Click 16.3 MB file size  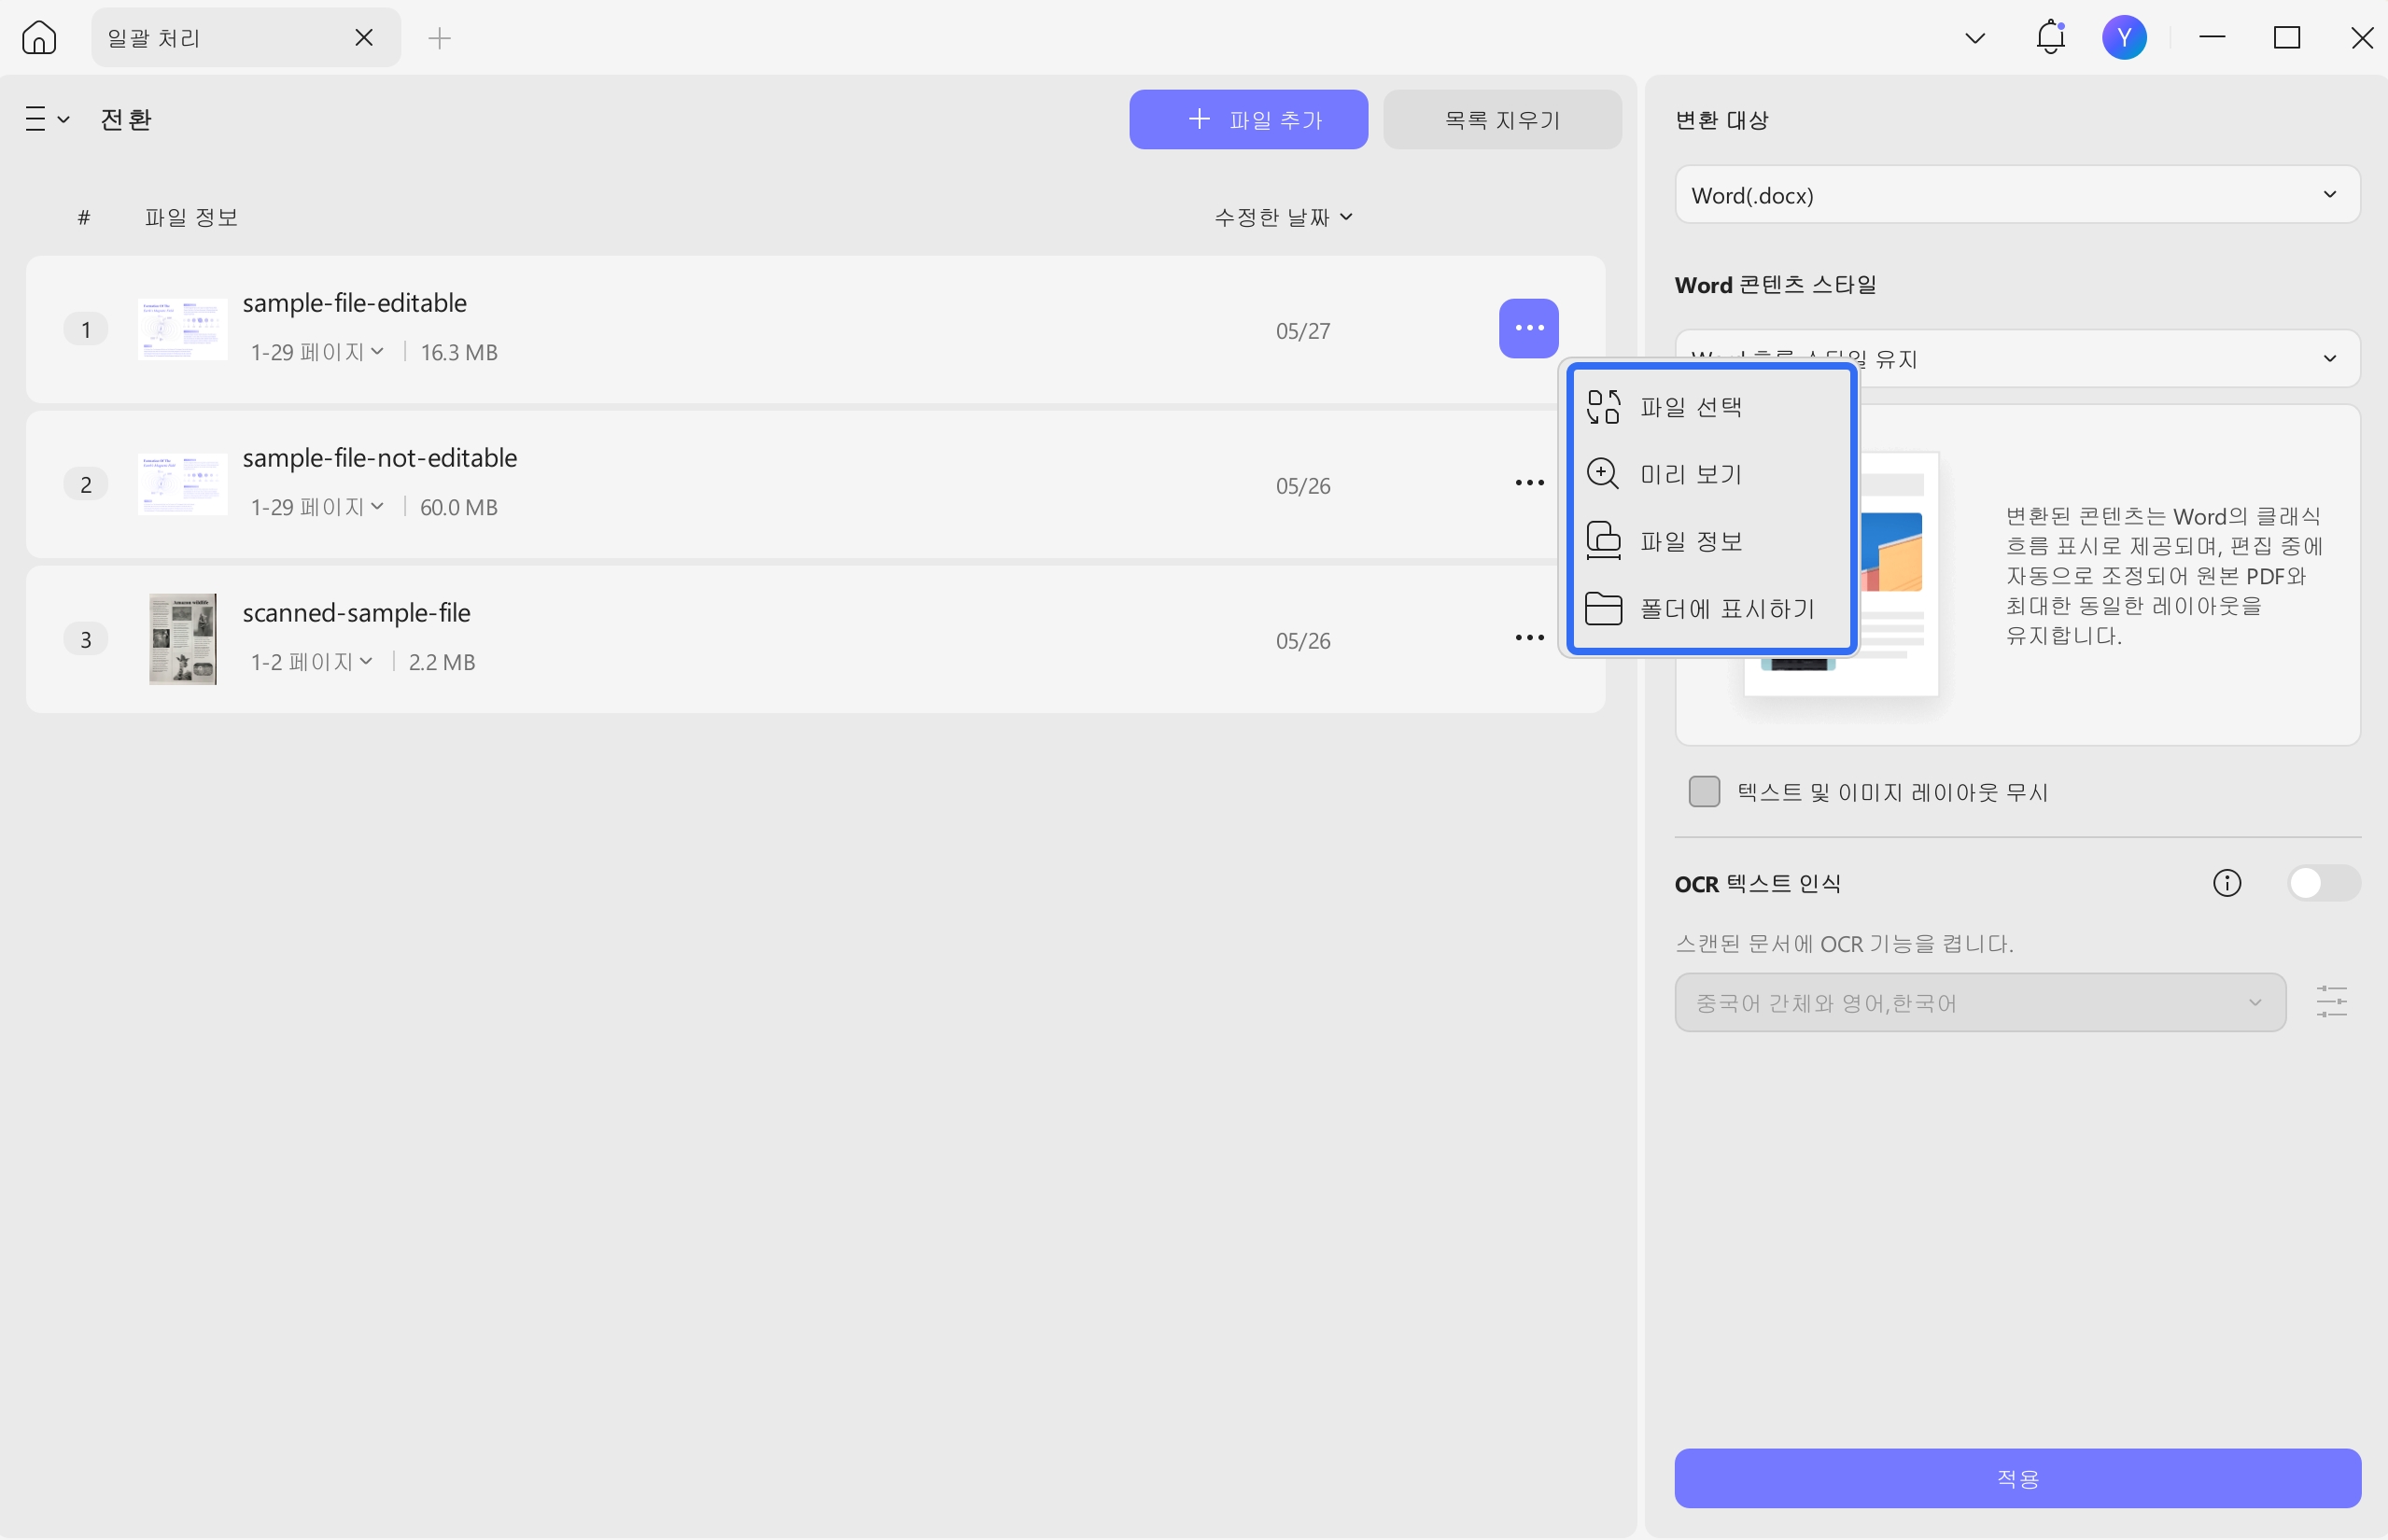tap(459, 352)
